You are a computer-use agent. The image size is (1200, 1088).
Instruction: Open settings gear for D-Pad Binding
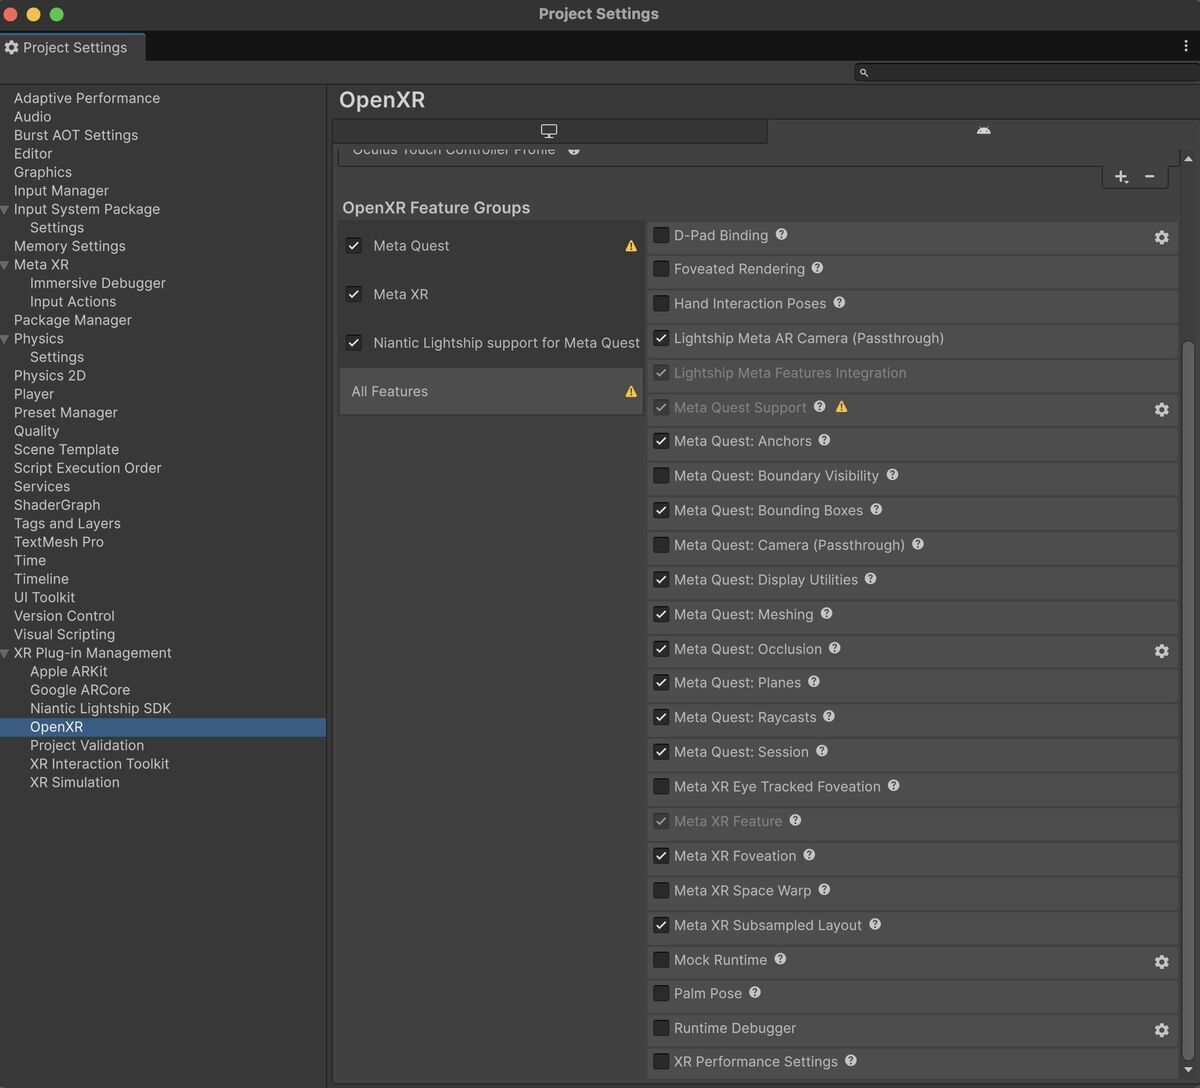(1161, 237)
